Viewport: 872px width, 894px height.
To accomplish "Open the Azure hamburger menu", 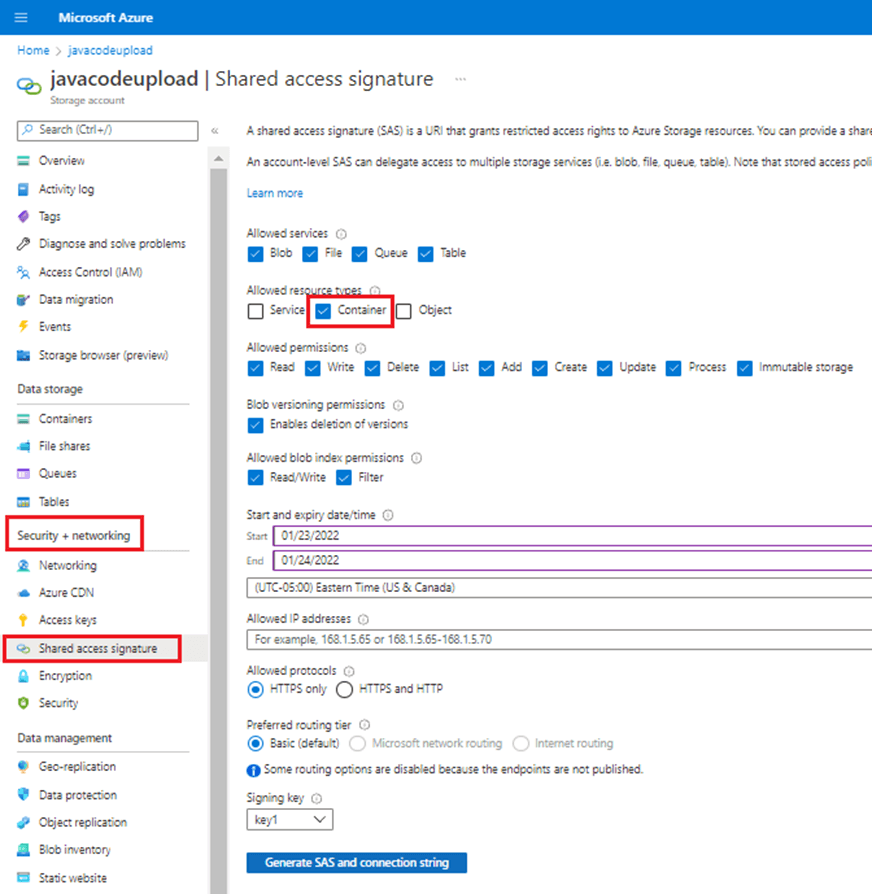I will coord(22,18).
